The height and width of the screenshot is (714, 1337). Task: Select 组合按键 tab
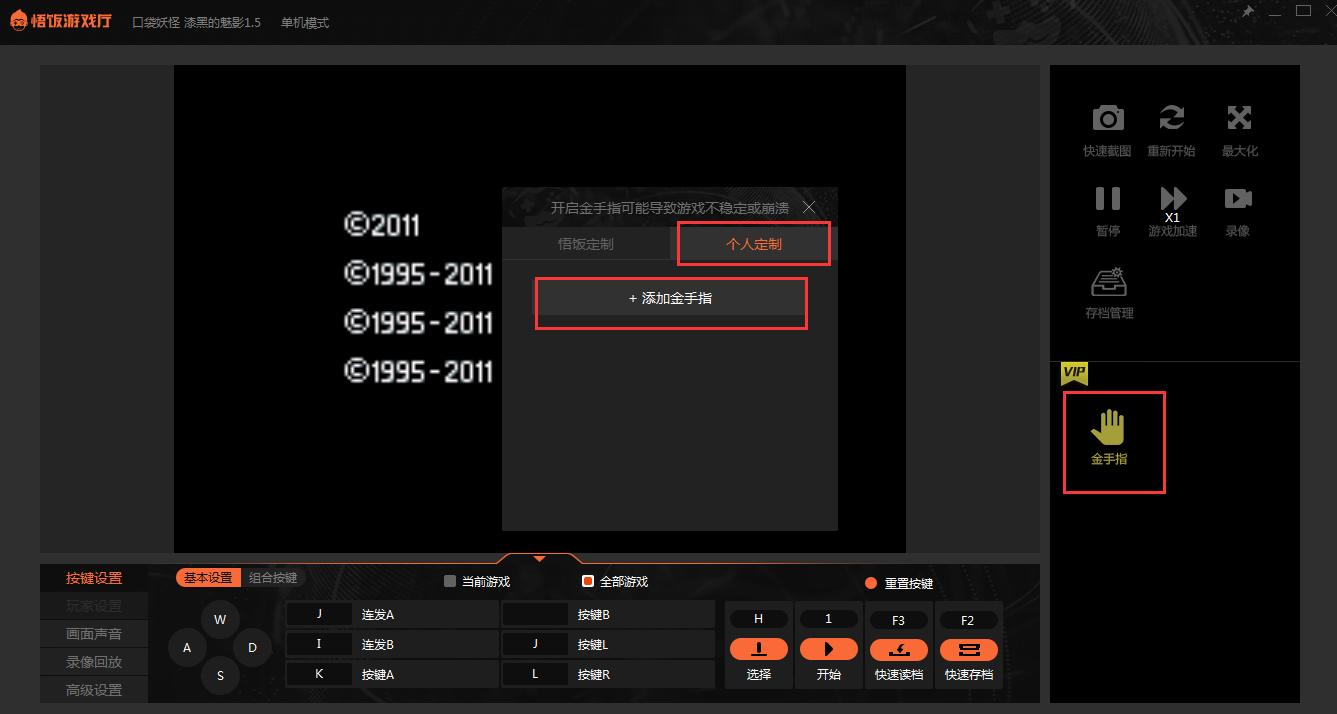[x=272, y=578]
